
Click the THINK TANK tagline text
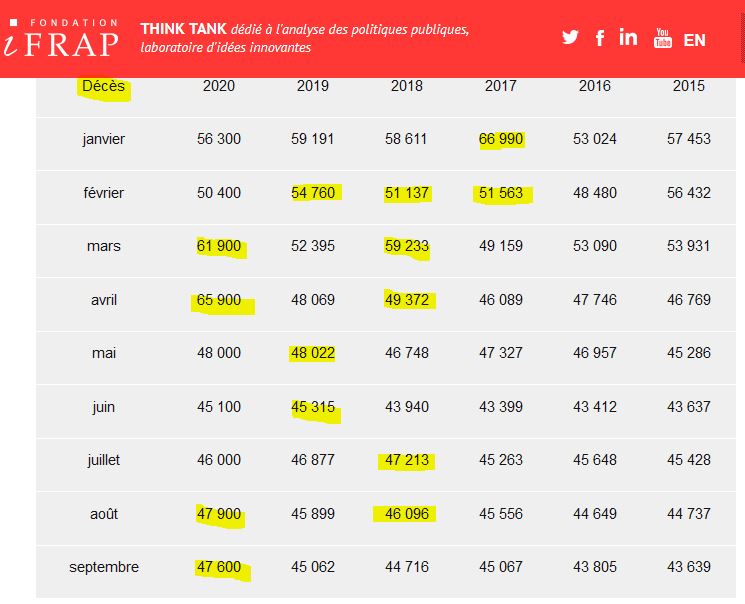click(305, 38)
